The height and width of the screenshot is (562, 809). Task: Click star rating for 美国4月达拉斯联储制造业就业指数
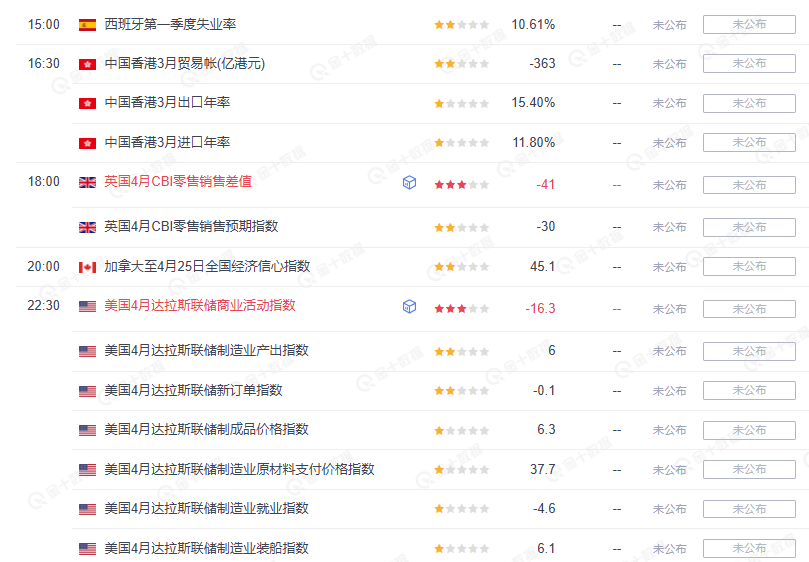[x=461, y=509]
